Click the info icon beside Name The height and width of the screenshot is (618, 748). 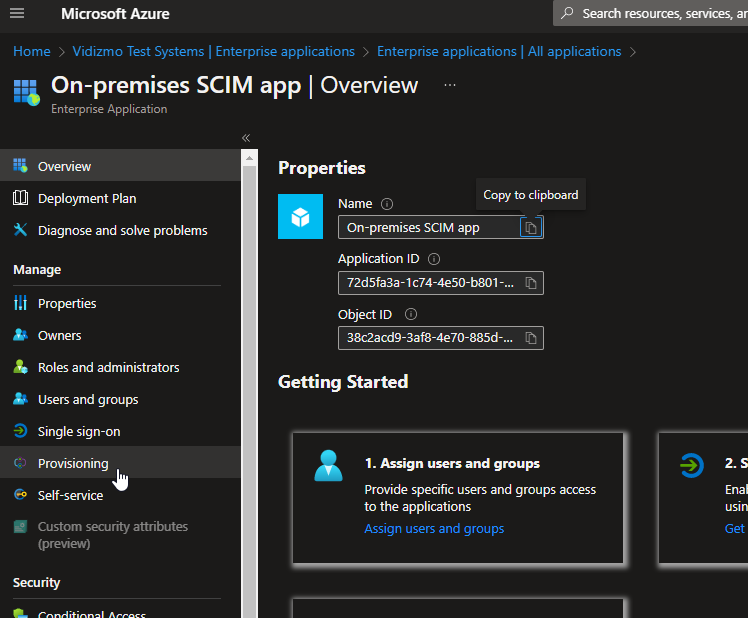[x=387, y=204]
